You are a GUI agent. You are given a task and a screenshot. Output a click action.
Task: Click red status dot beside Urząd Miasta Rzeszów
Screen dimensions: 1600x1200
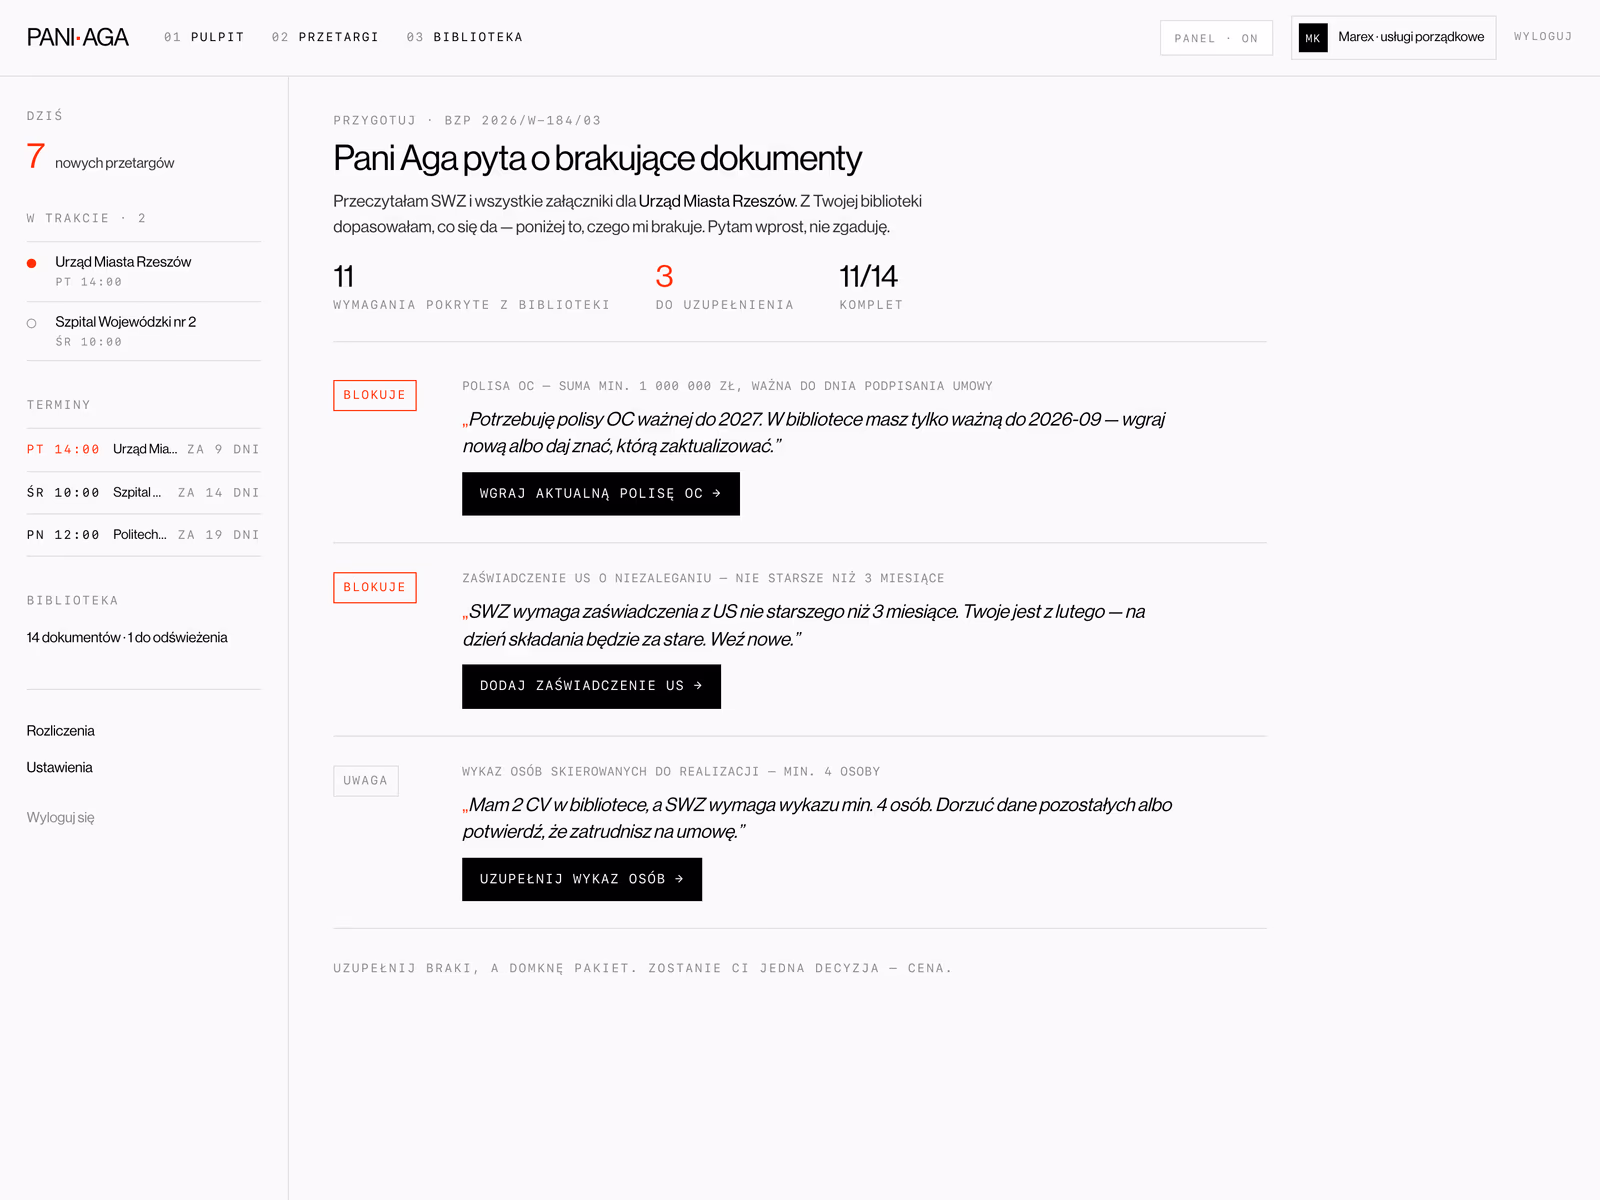pos(32,263)
